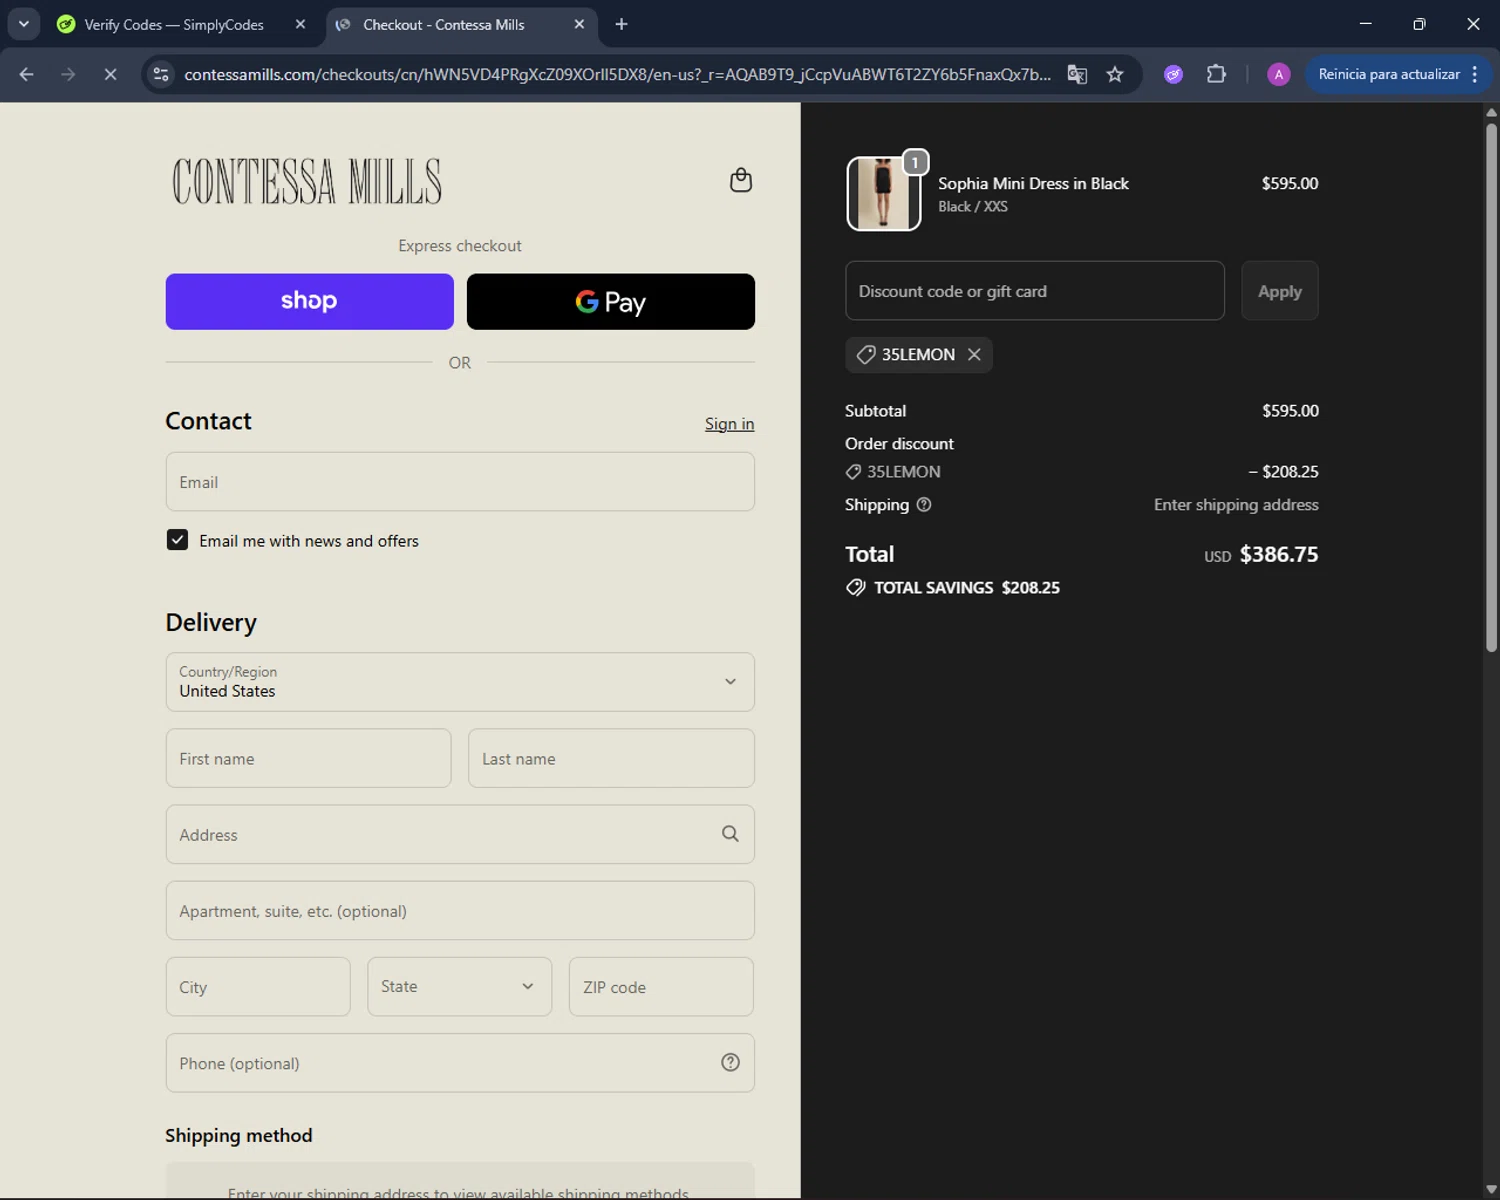Bookmark this page with the star icon

pyautogui.click(x=1115, y=74)
